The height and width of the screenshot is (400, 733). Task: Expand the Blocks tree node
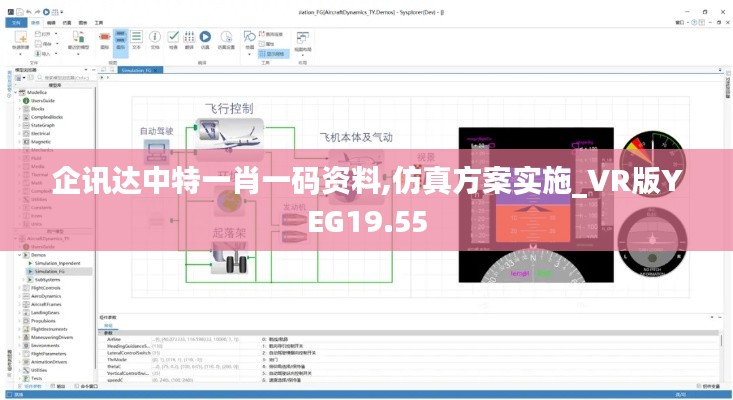click(x=20, y=109)
